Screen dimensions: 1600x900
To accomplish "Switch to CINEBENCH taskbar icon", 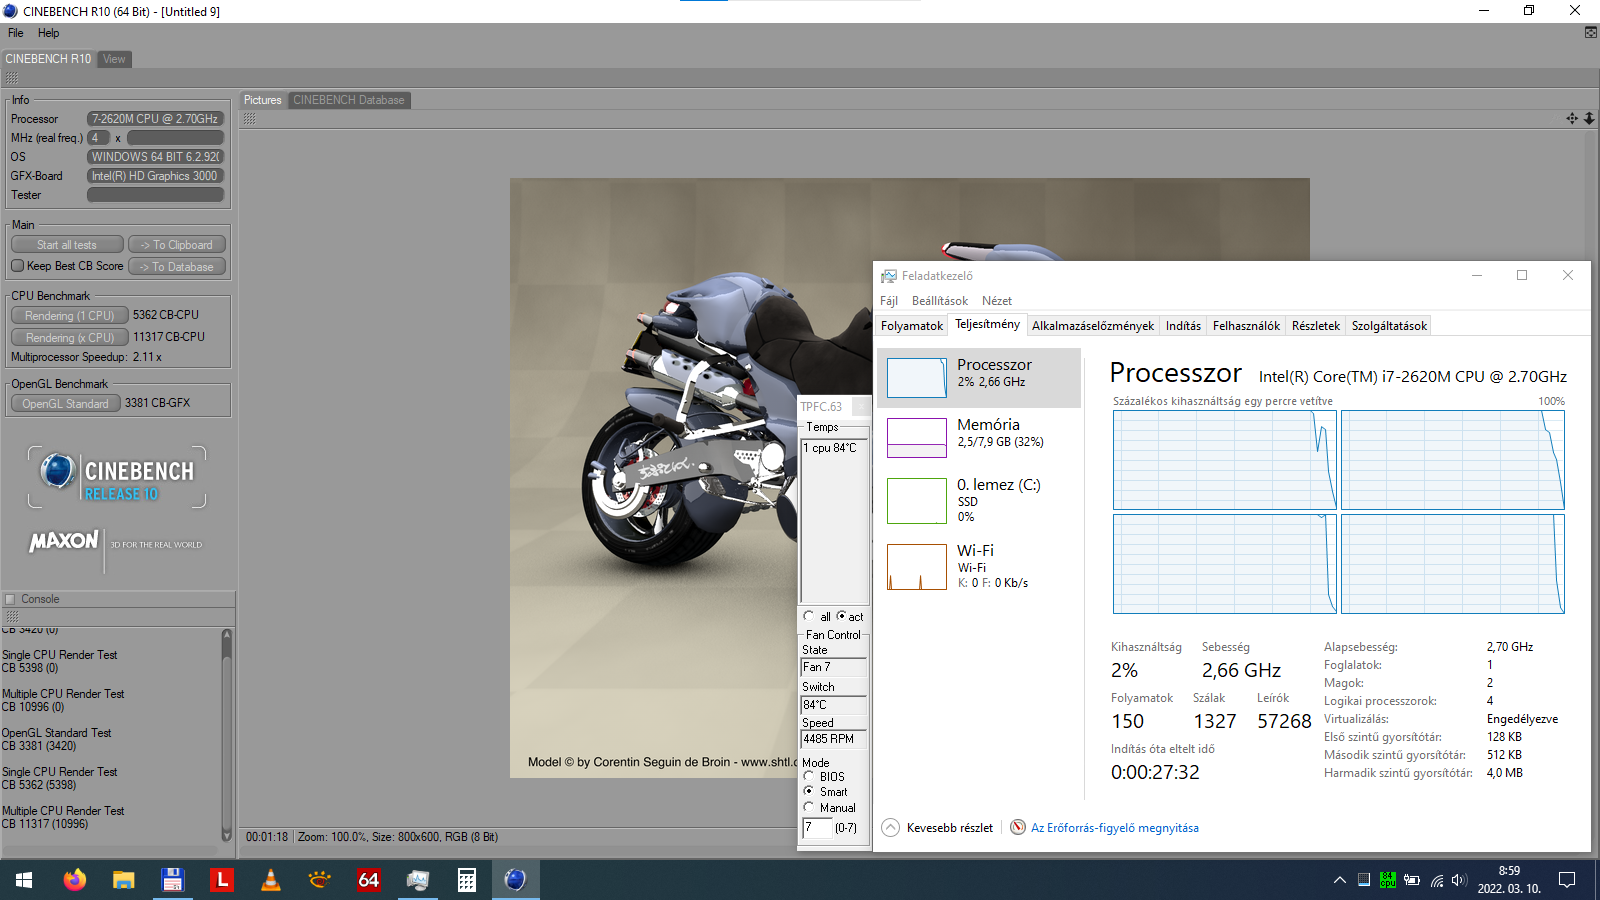I will (x=515, y=880).
